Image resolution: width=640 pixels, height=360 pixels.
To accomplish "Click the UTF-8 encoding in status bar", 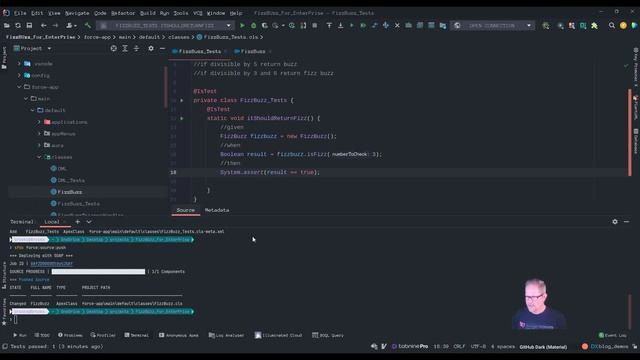I will (x=478, y=347).
